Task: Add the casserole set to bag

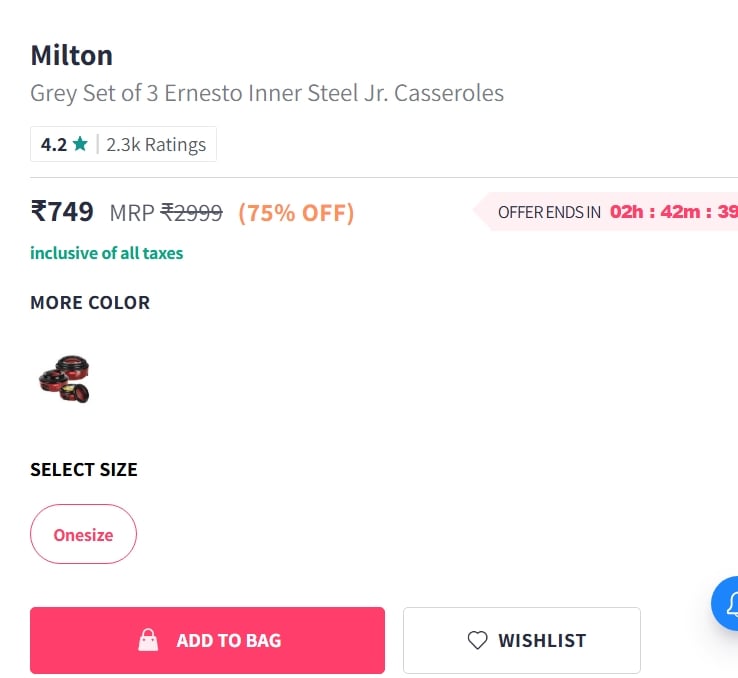Action: click(x=208, y=640)
